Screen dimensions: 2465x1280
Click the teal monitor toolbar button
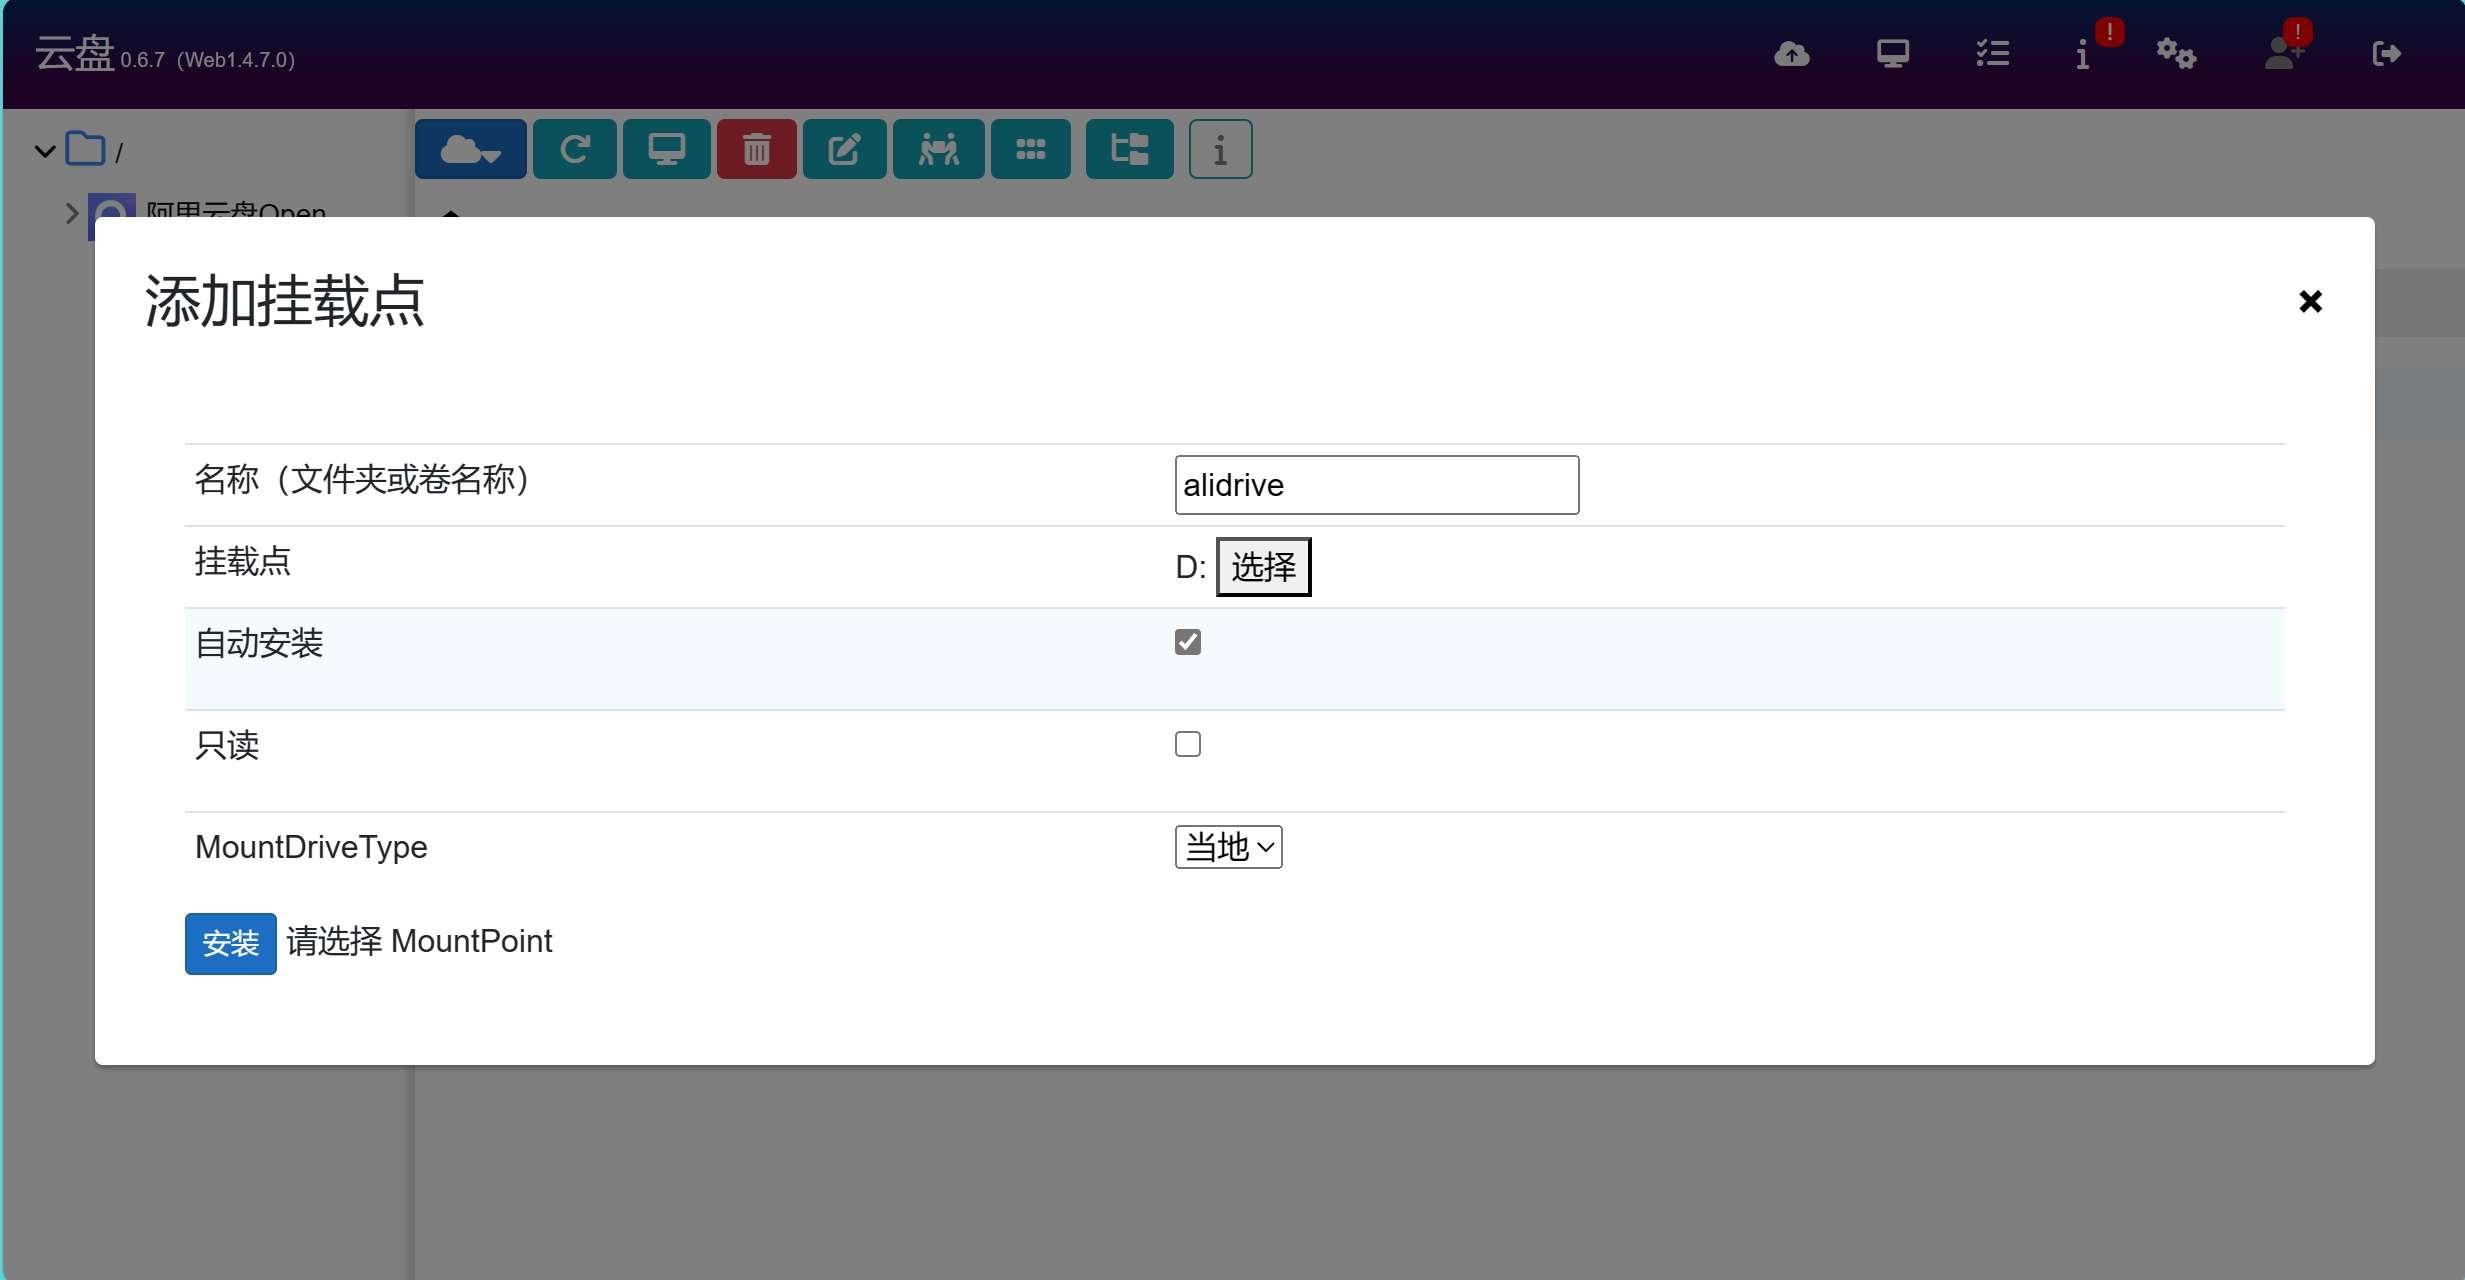666,149
